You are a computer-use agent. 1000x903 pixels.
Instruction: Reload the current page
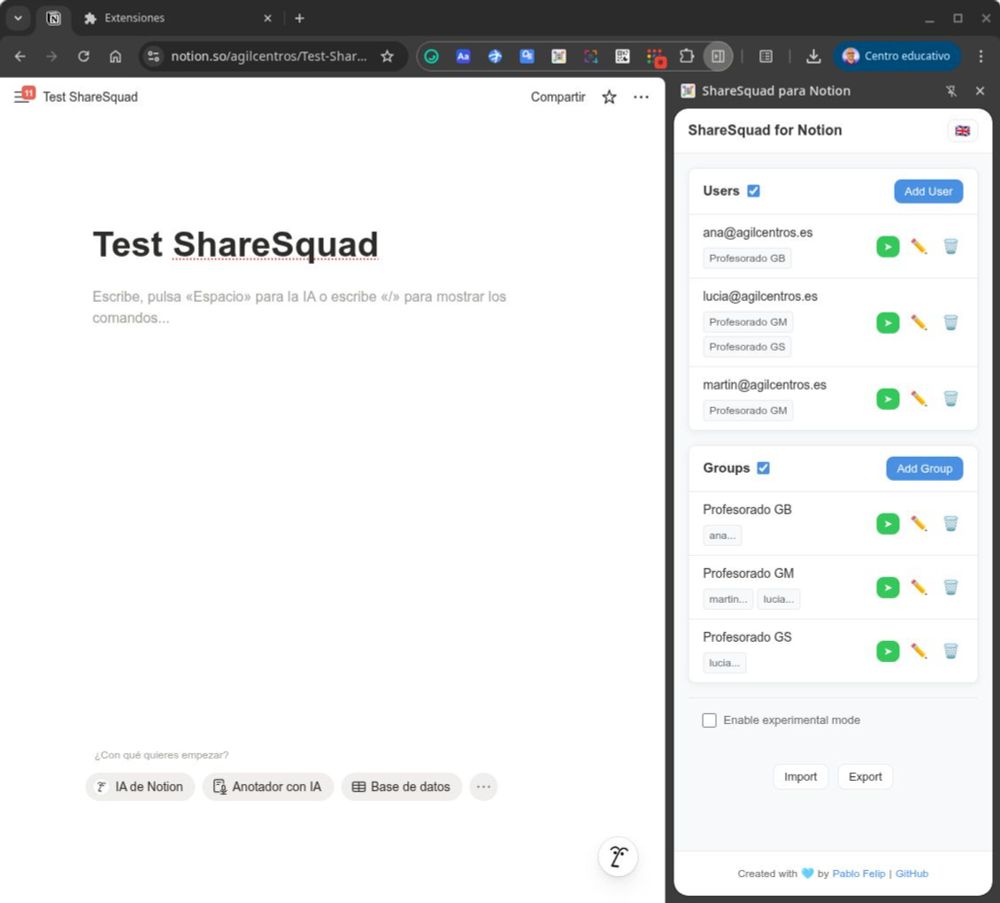84,56
